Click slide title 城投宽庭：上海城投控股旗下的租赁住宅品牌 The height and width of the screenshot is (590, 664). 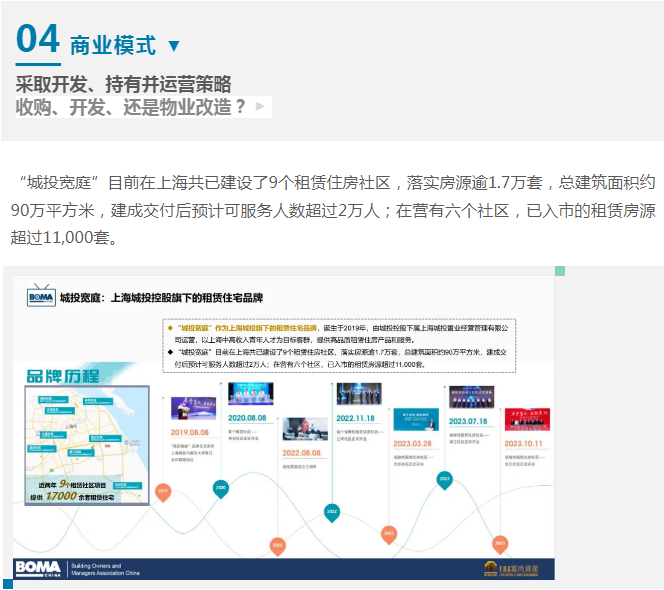[161, 298]
